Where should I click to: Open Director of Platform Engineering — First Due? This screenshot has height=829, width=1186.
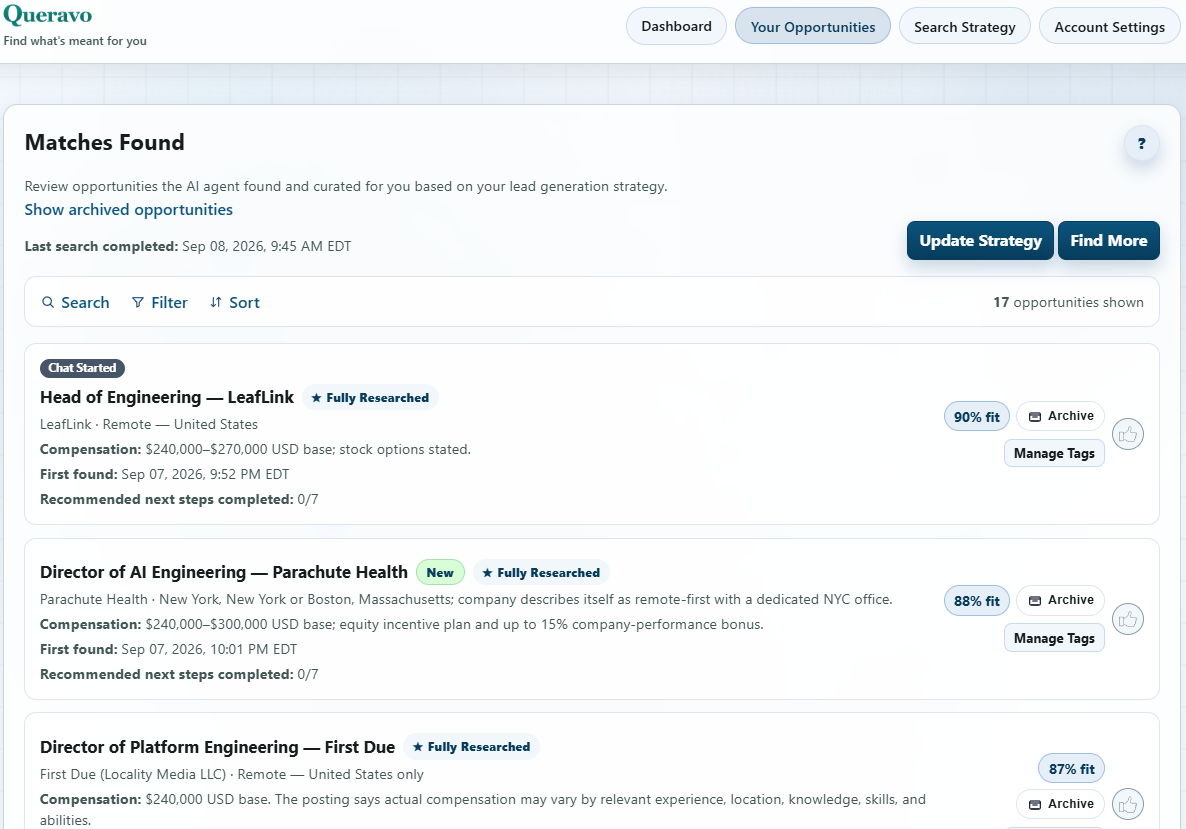click(x=217, y=747)
